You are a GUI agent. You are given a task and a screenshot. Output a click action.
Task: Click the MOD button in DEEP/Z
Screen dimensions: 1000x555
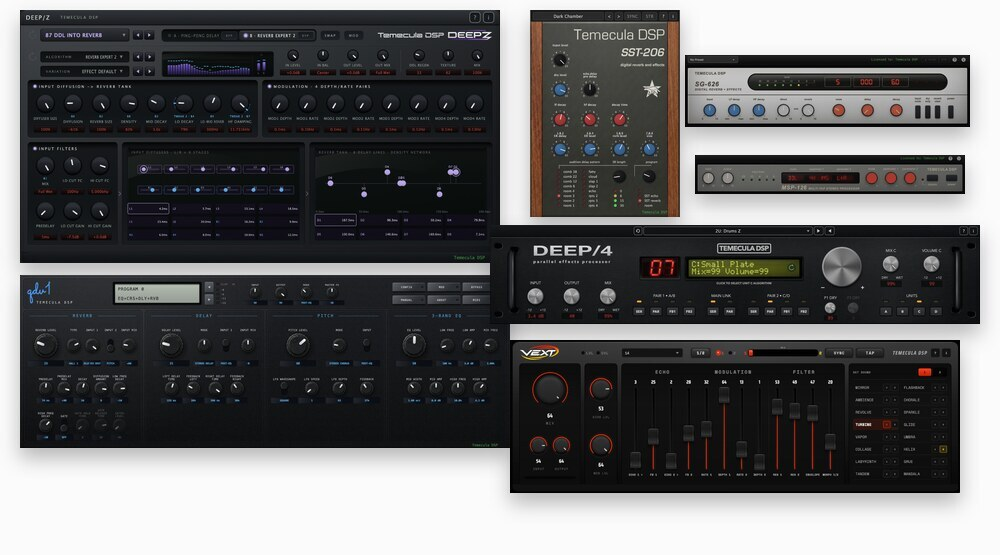click(x=353, y=36)
